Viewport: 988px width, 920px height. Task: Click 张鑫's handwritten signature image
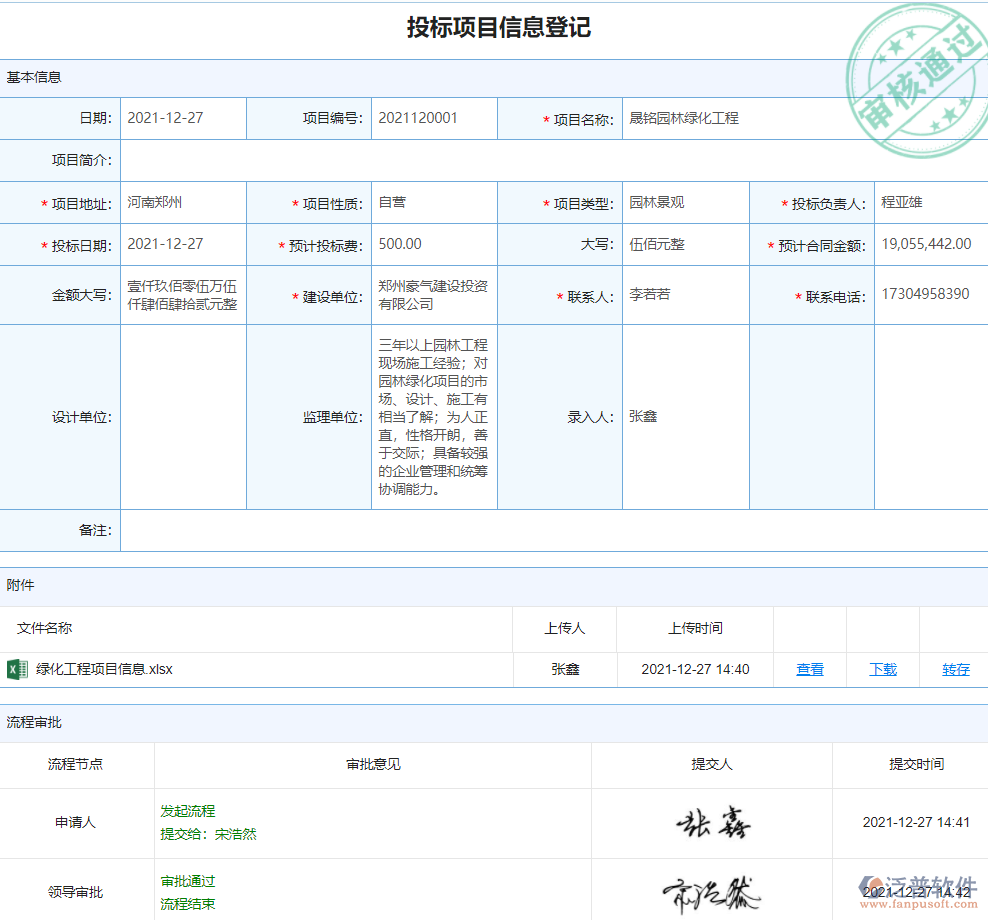(711, 823)
